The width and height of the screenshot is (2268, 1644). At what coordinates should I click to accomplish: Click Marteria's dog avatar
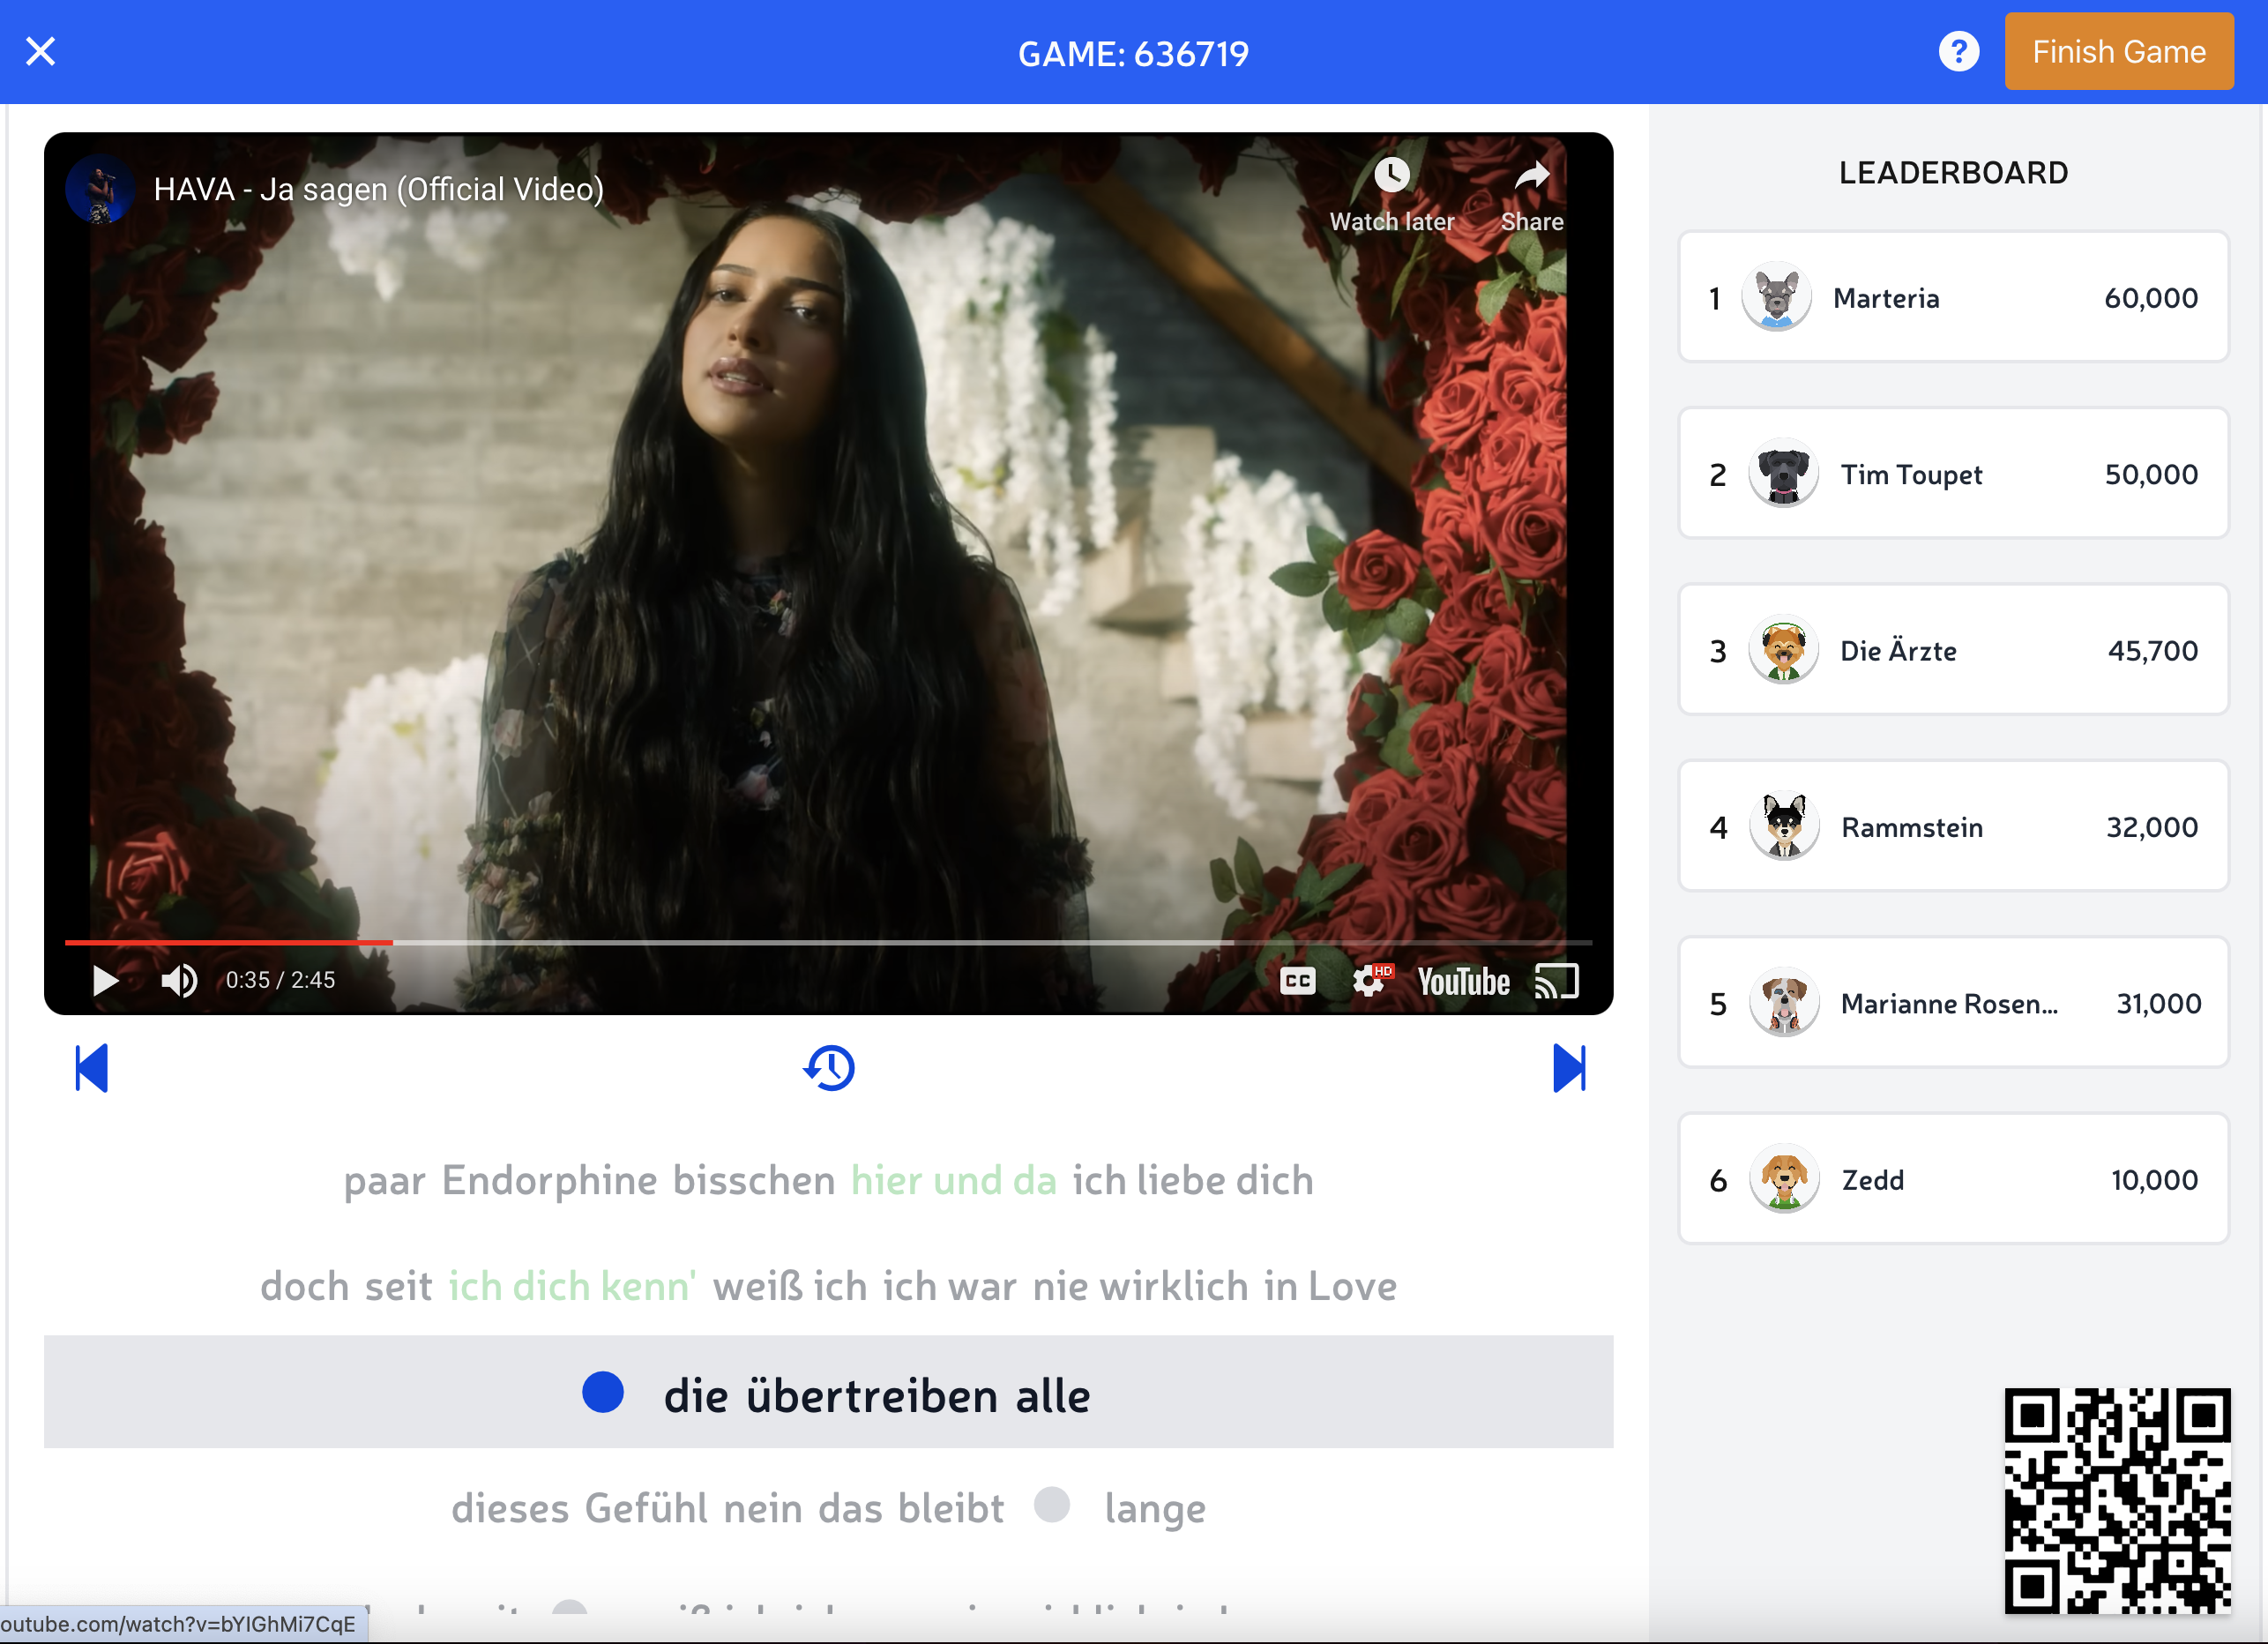(1776, 297)
